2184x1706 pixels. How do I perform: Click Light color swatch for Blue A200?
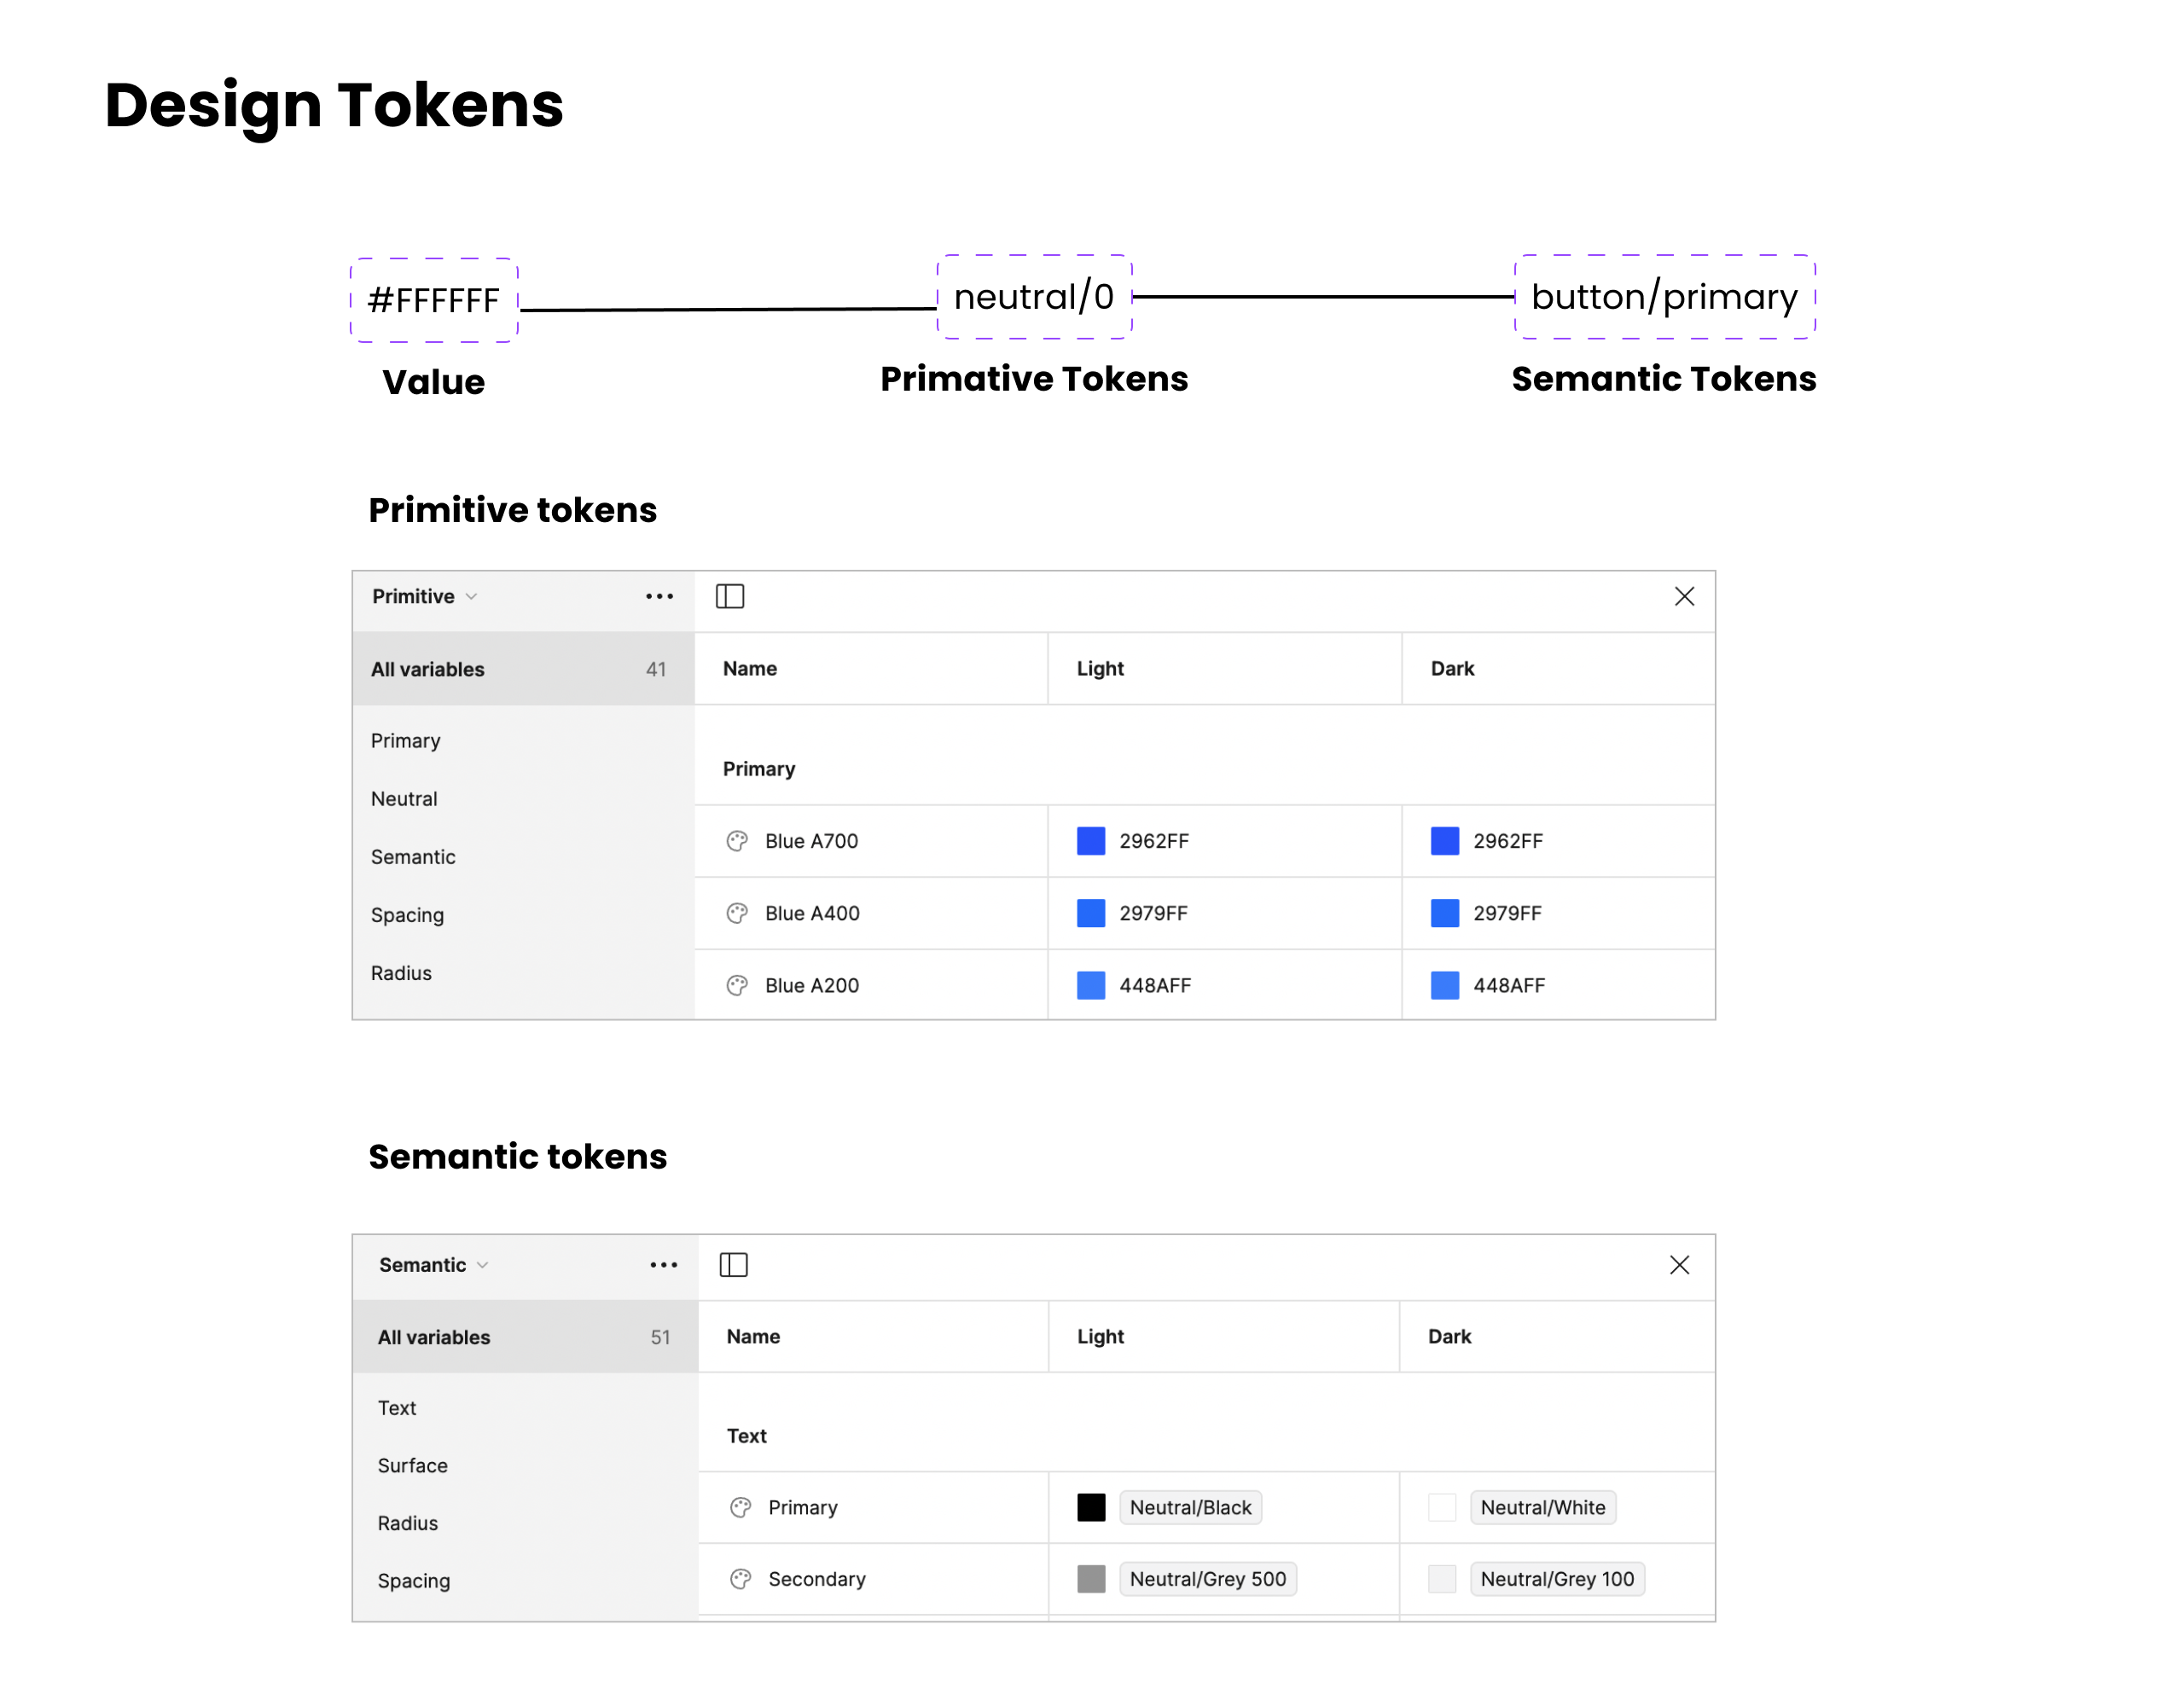pos(1090,985)
